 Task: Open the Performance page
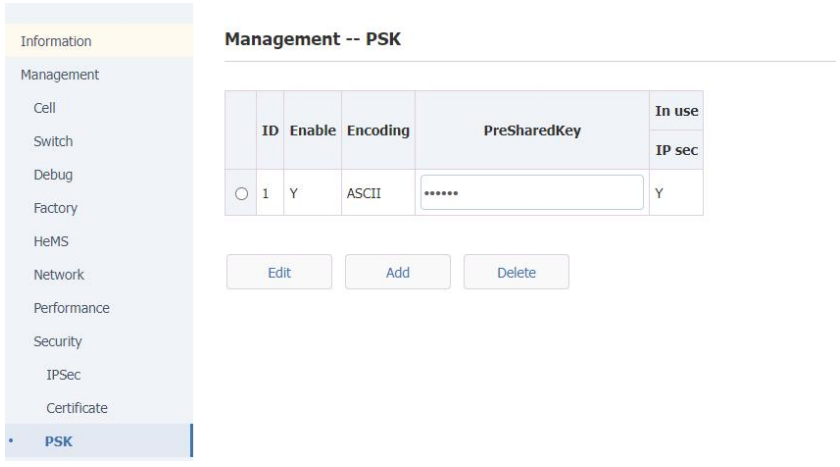(x=71, y=308)
